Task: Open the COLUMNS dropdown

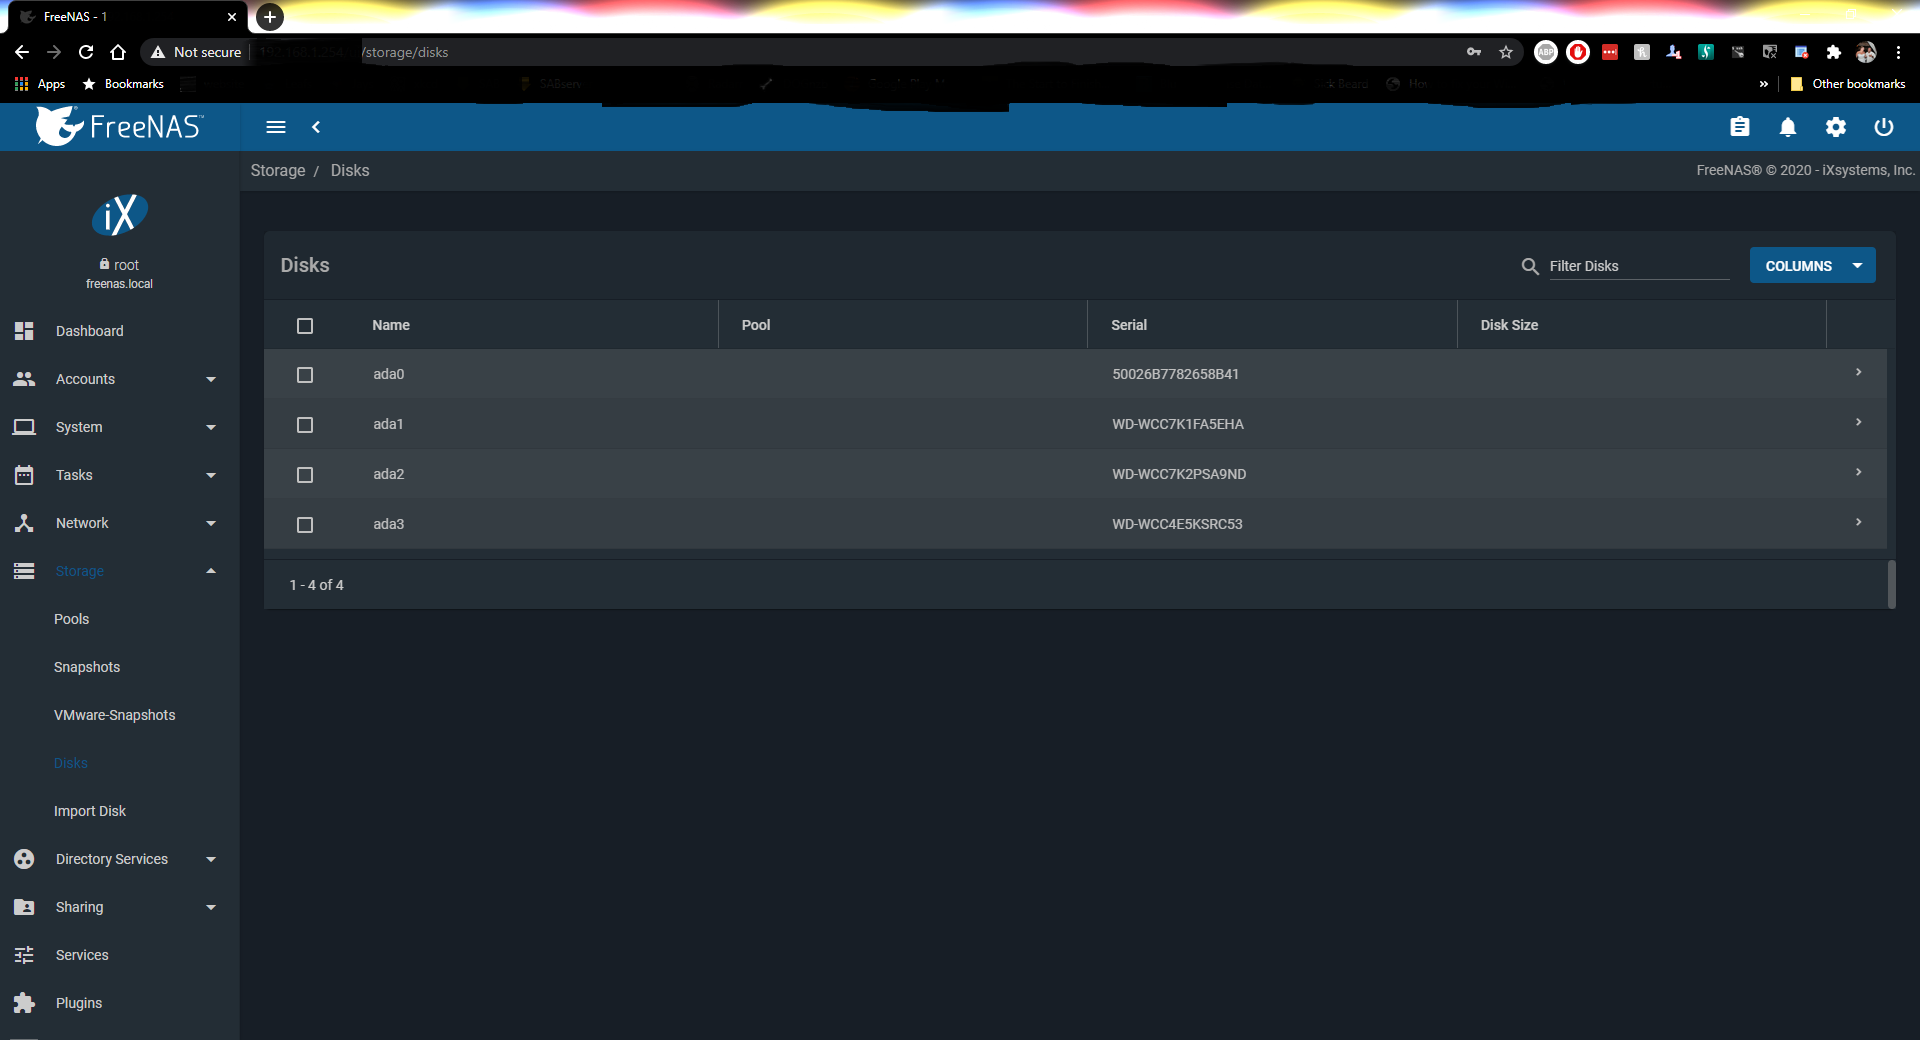Action: click(x=1812, y=266)
